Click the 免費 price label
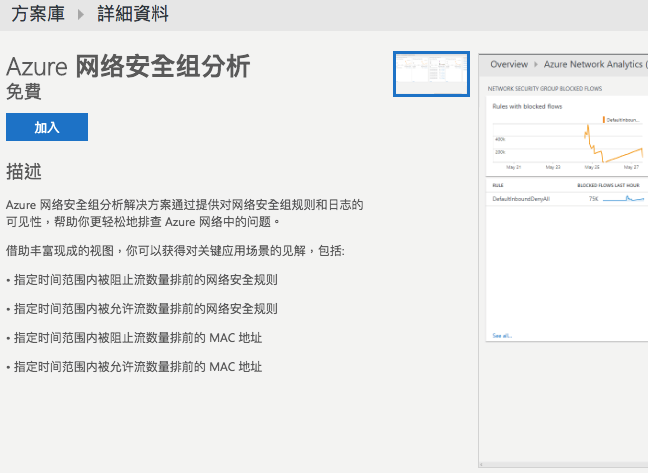The width and height of the screenshot is (648, 473). (24, 92)
